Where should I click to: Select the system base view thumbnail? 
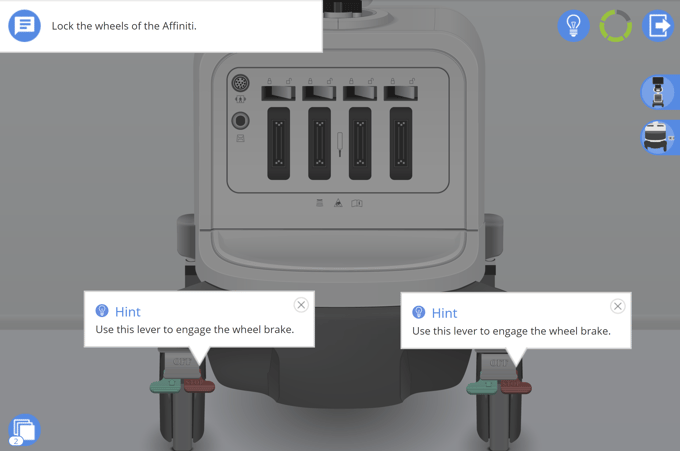coord(658,137)
